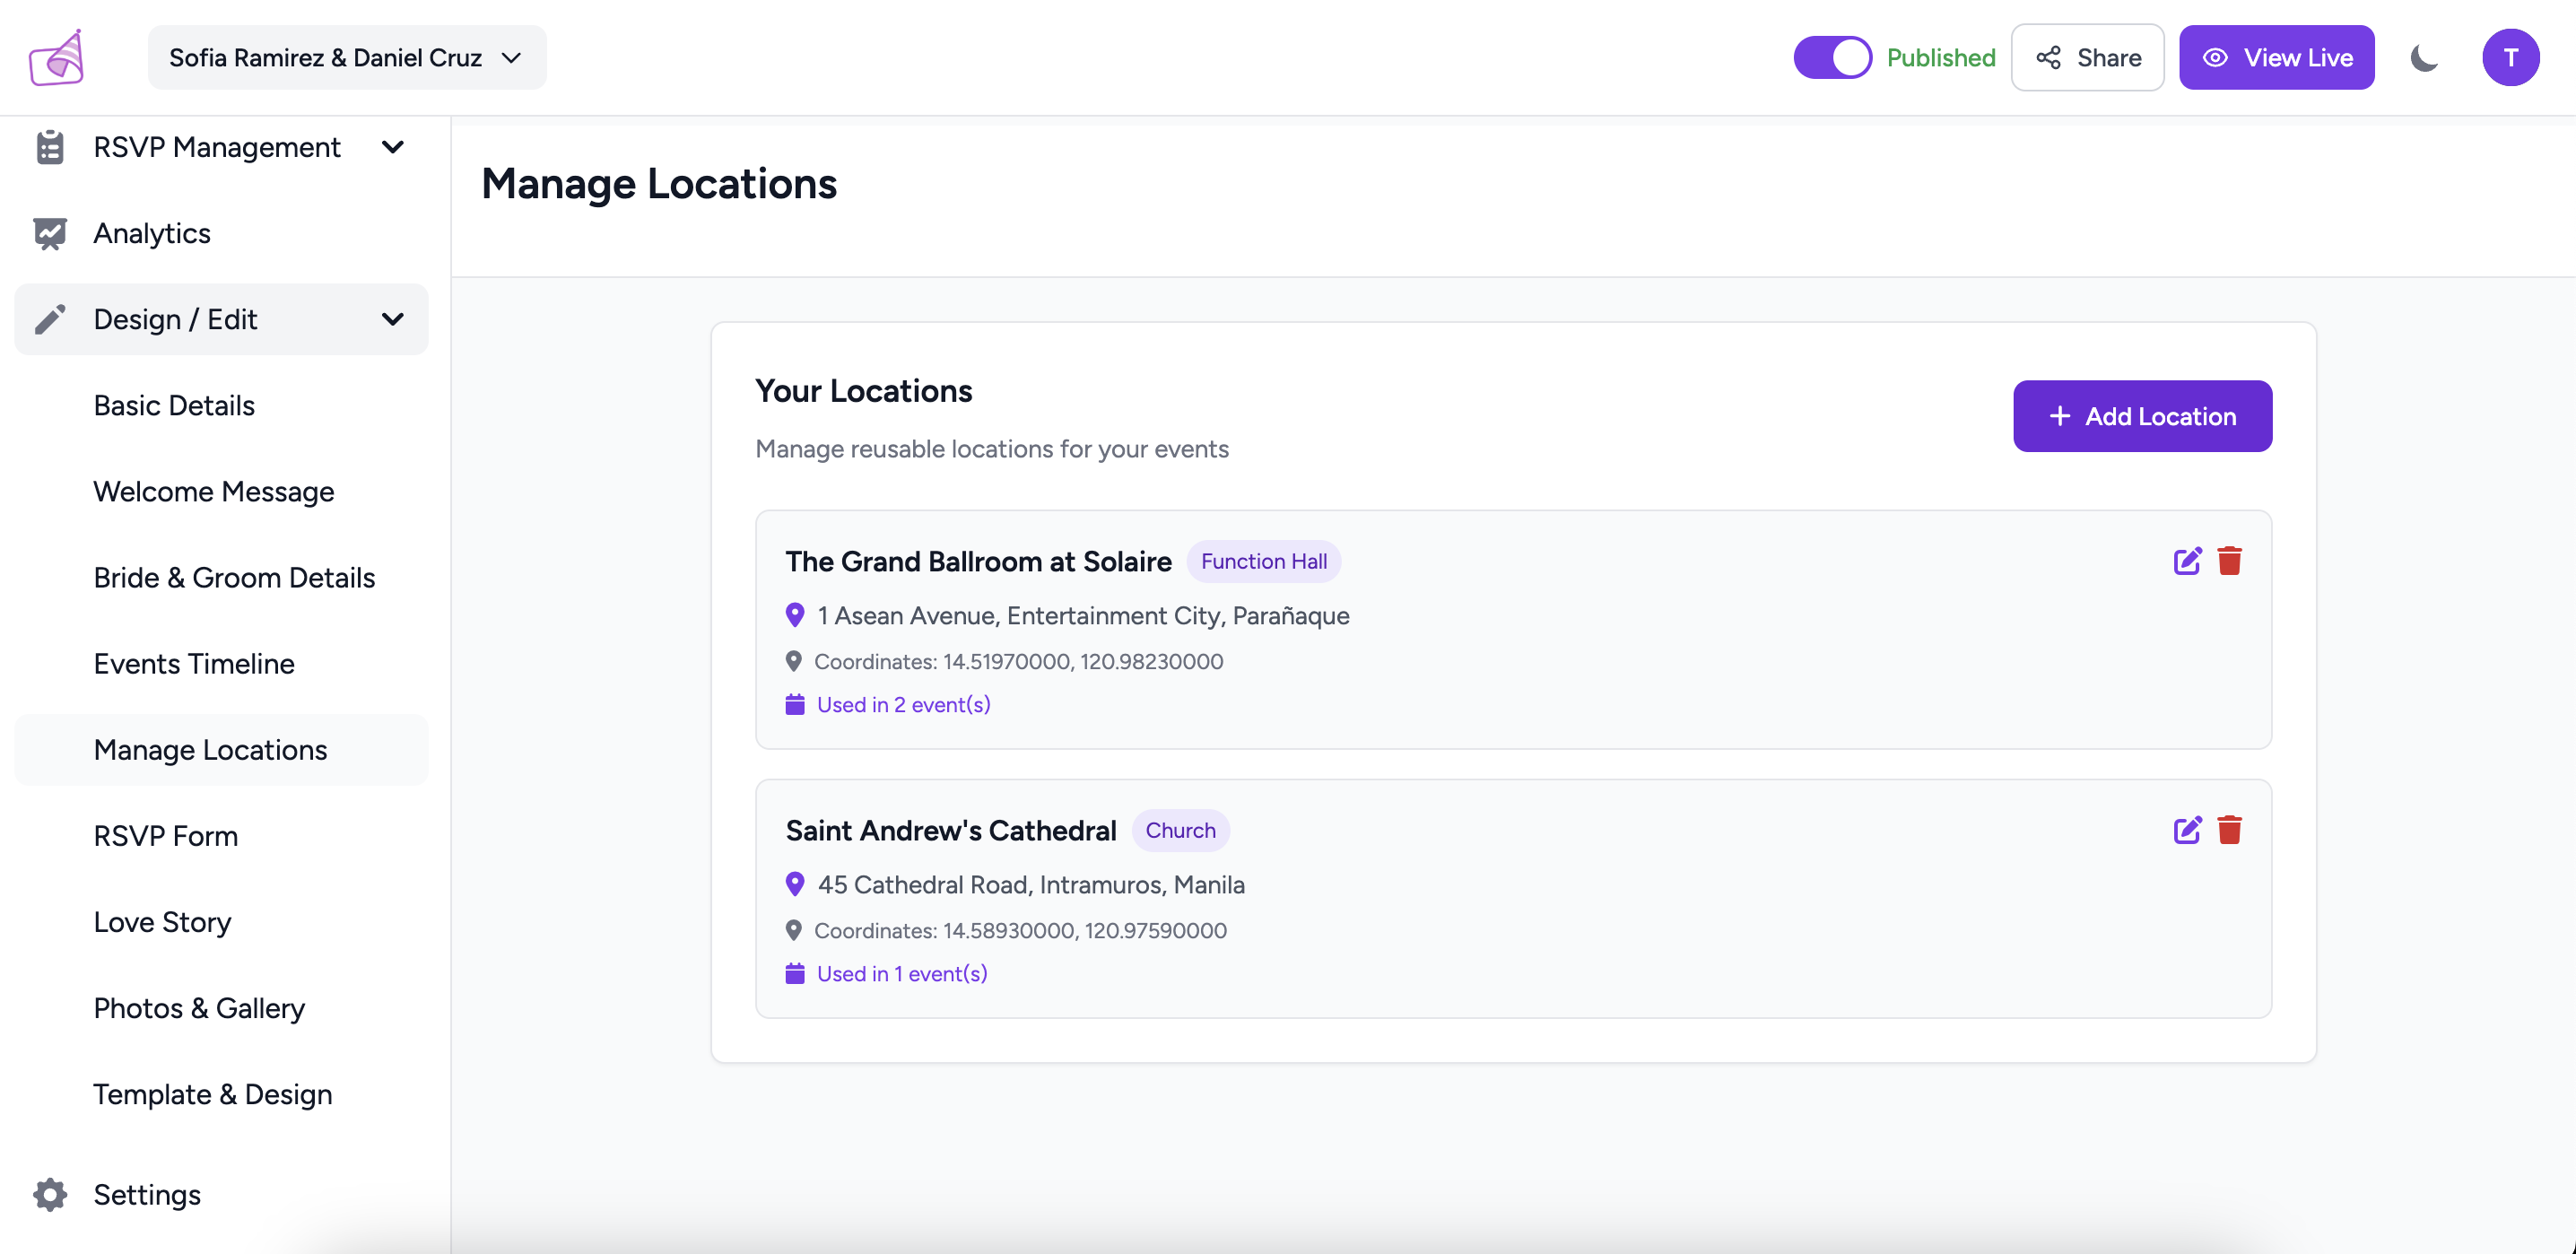Open Welcome Message page
This screenshot has height=1254, width=2576.
coord(221,491)
